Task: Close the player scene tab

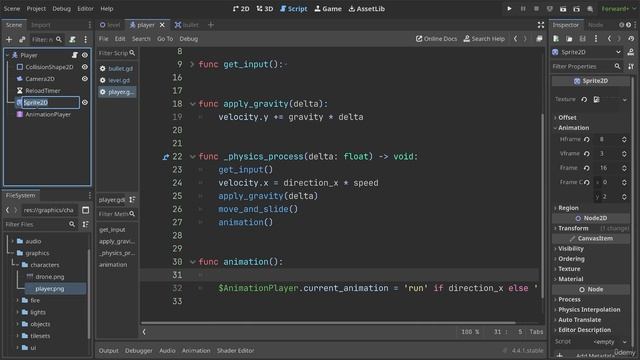Action: click(x=162, y=25)
